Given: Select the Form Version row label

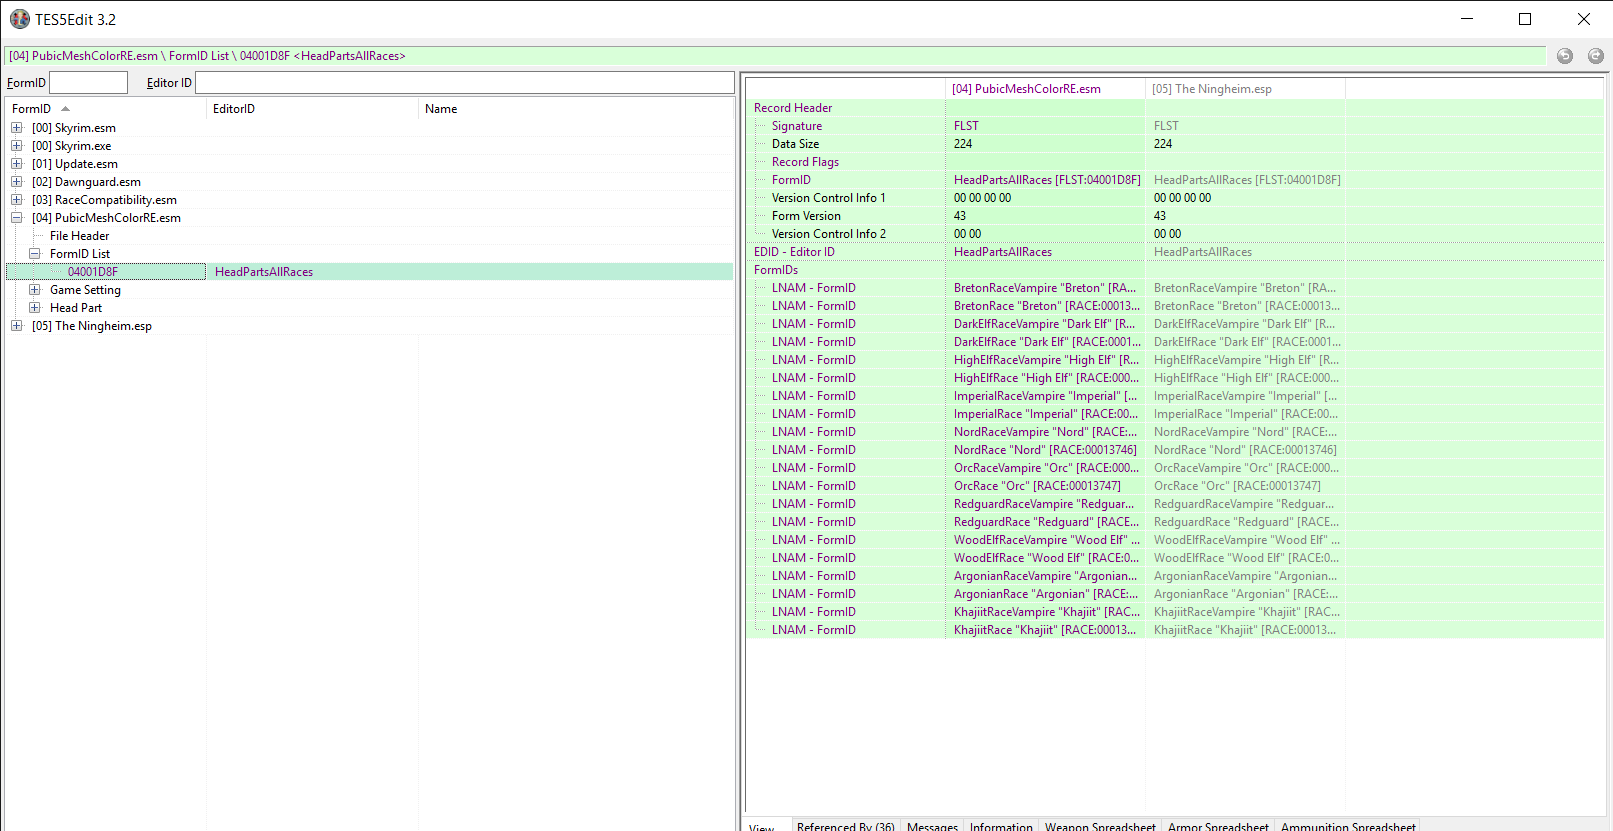Looking at the screenshot, I should [x=806, y=216].
